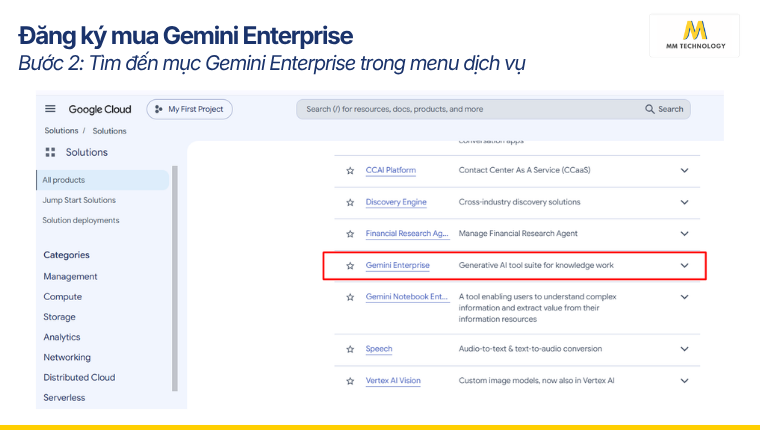Viewport: 760px width, 430px height.
Task: Click the Search magnifier button
Action: coord(664,109)
